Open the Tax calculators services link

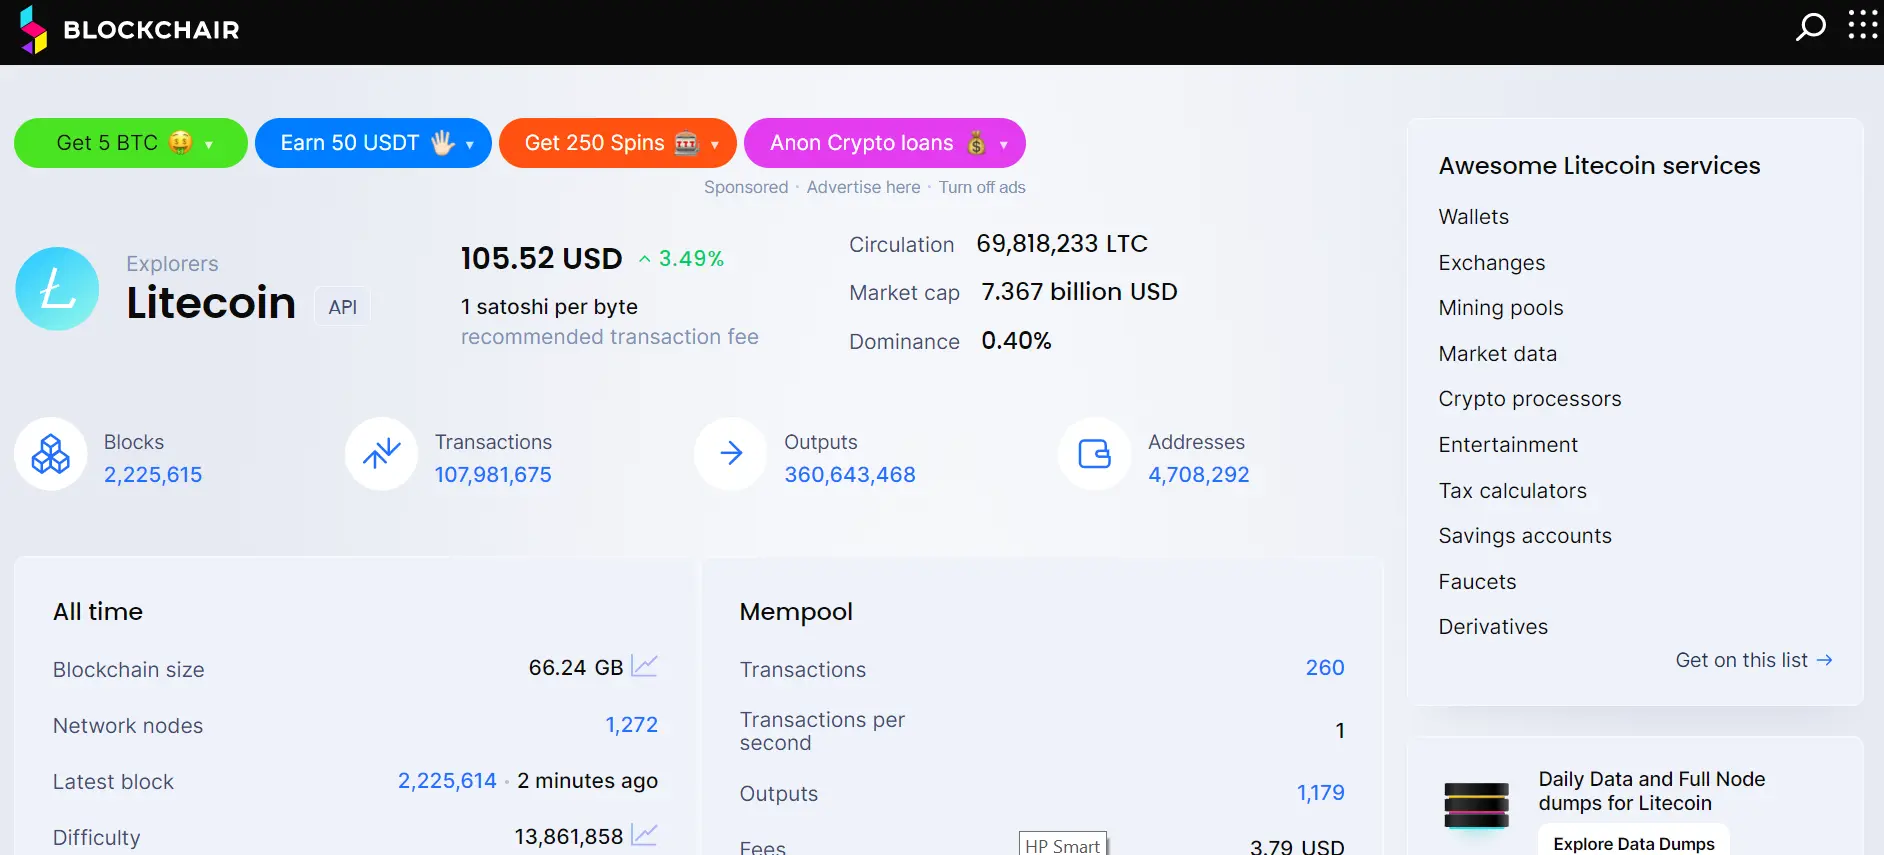[x=1513, y=491]
